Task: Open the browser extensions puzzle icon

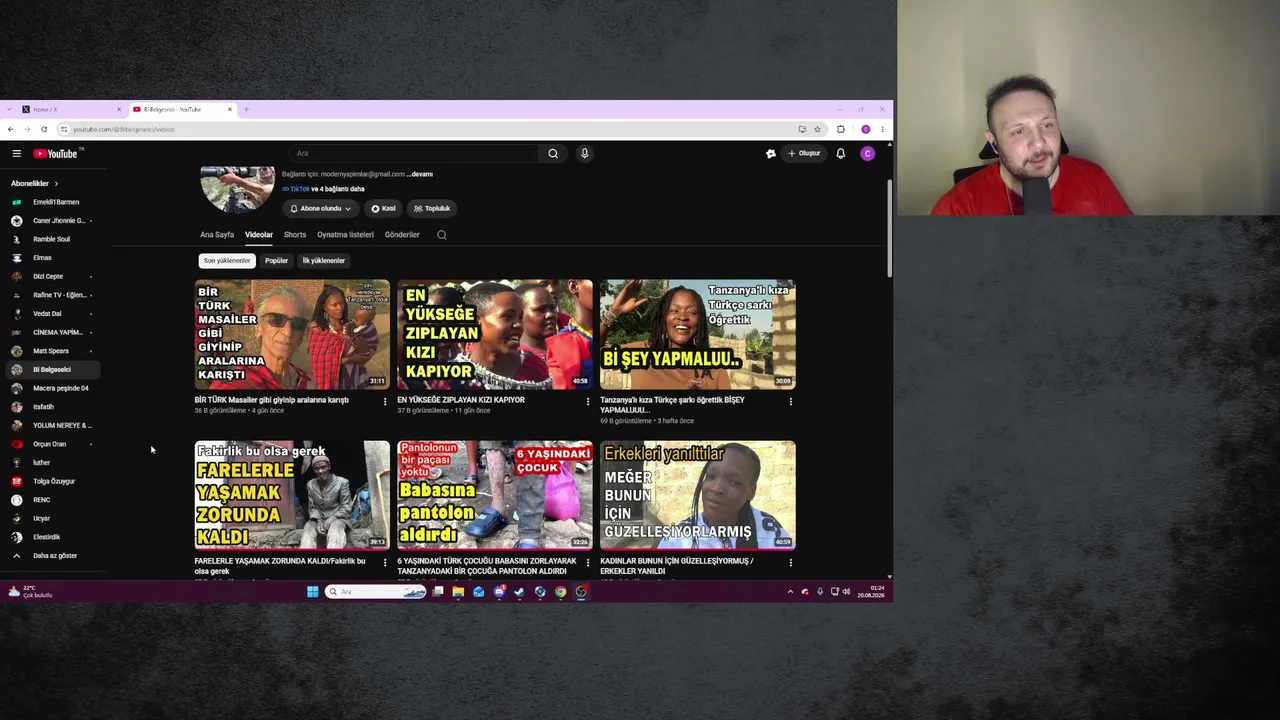Action: click(x=841, y=129)
